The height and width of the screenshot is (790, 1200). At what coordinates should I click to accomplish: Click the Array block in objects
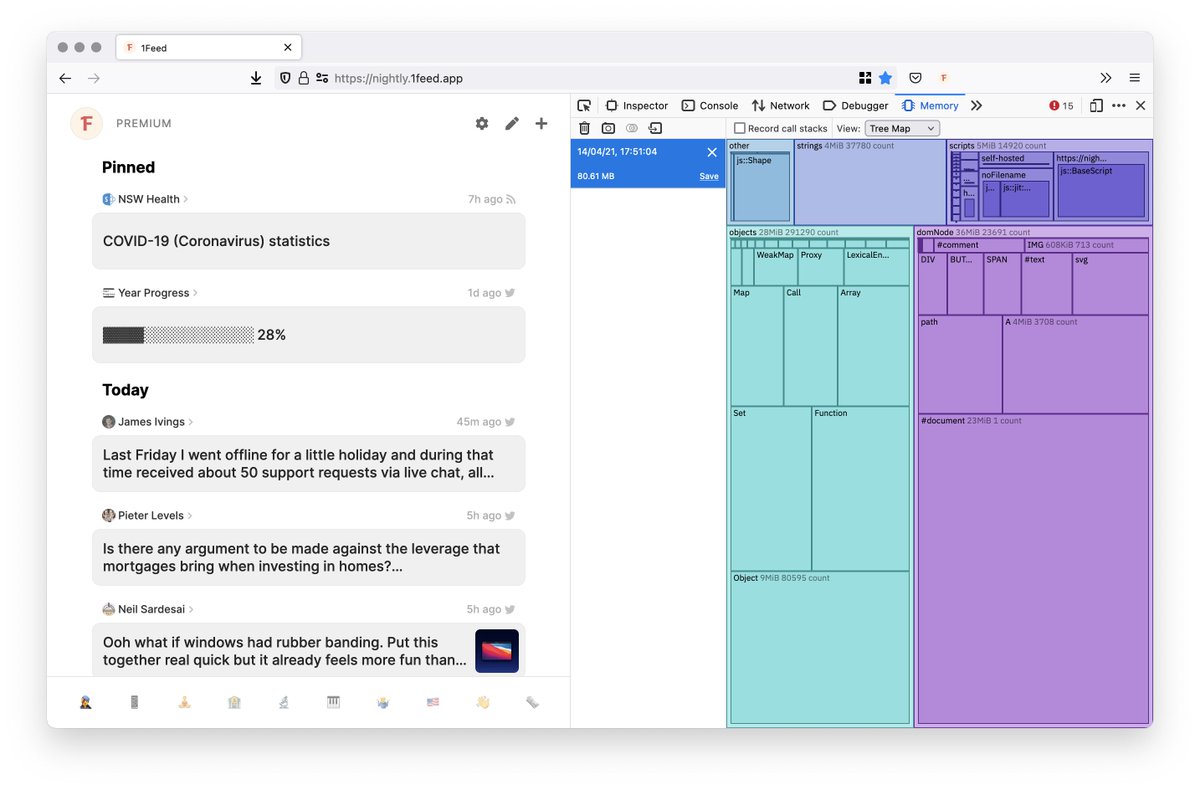[x=873, y=346]
